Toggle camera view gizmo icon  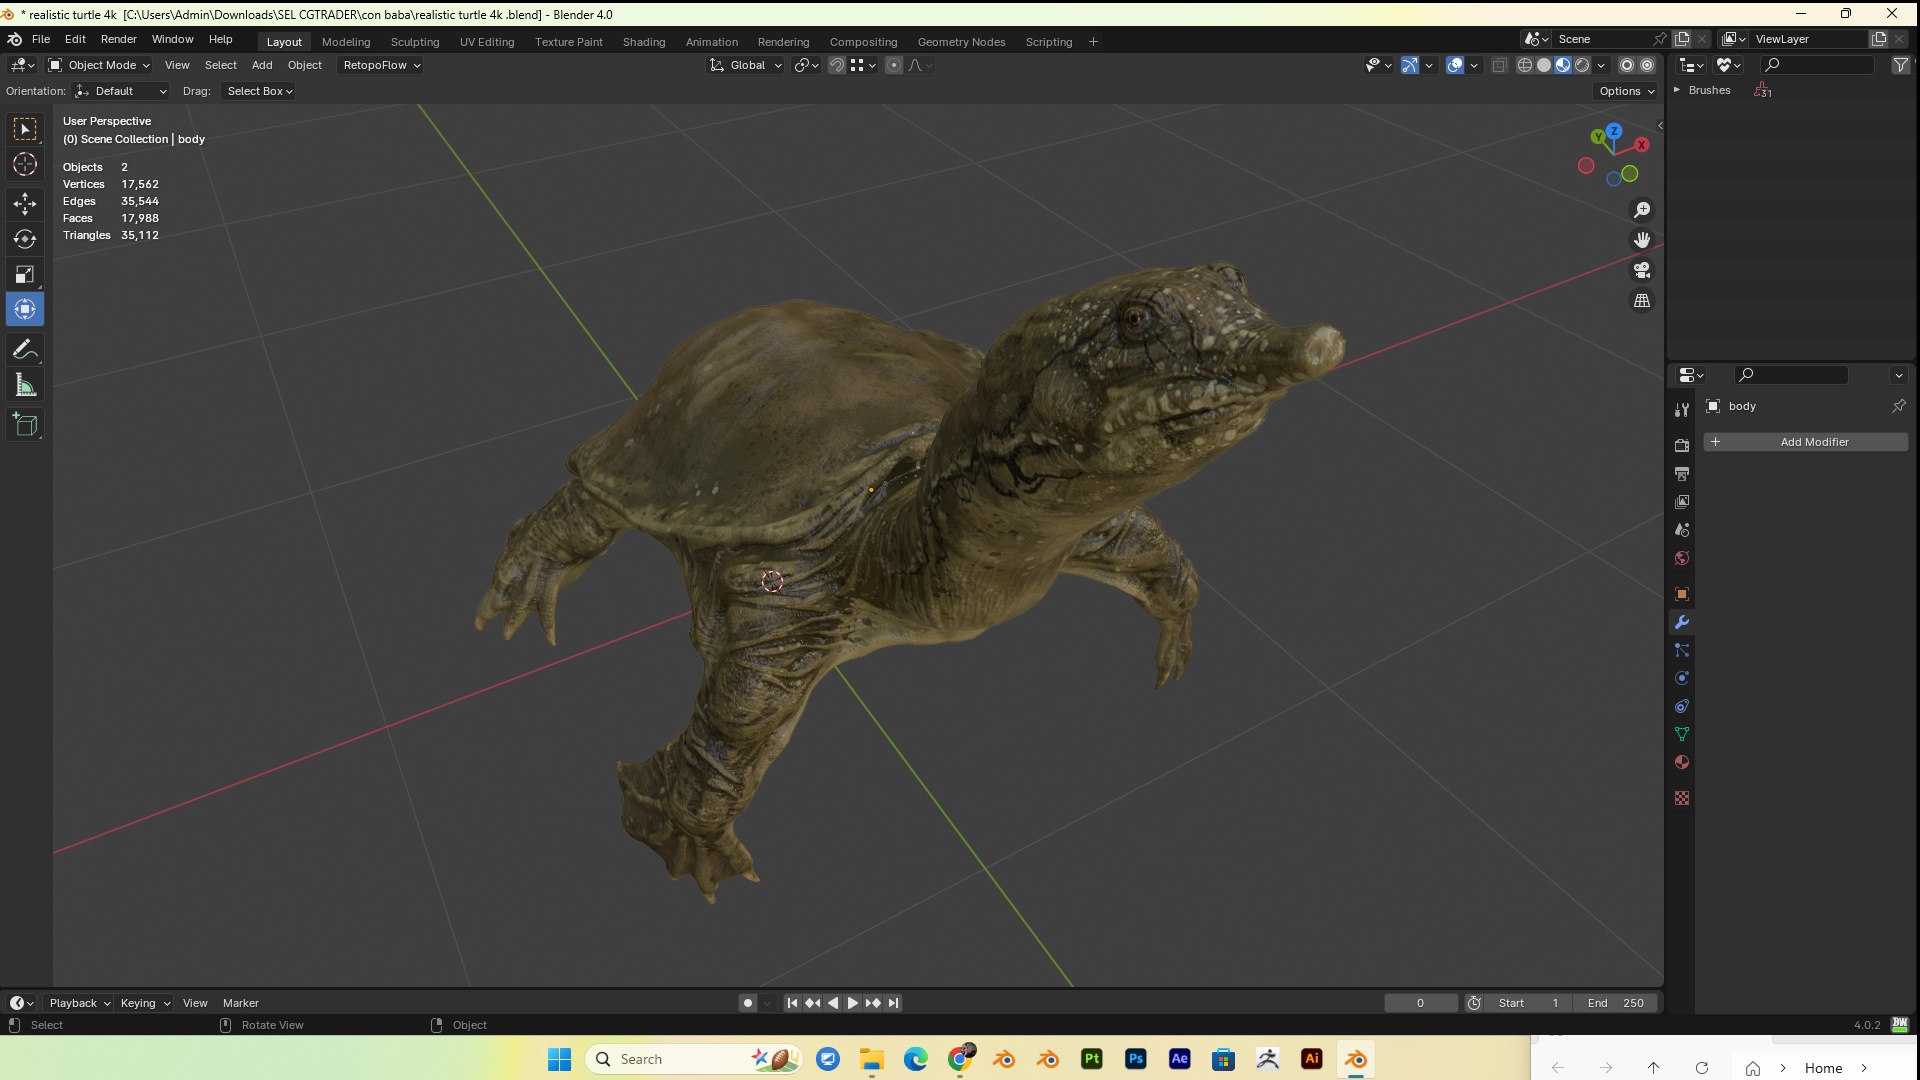1642,270
